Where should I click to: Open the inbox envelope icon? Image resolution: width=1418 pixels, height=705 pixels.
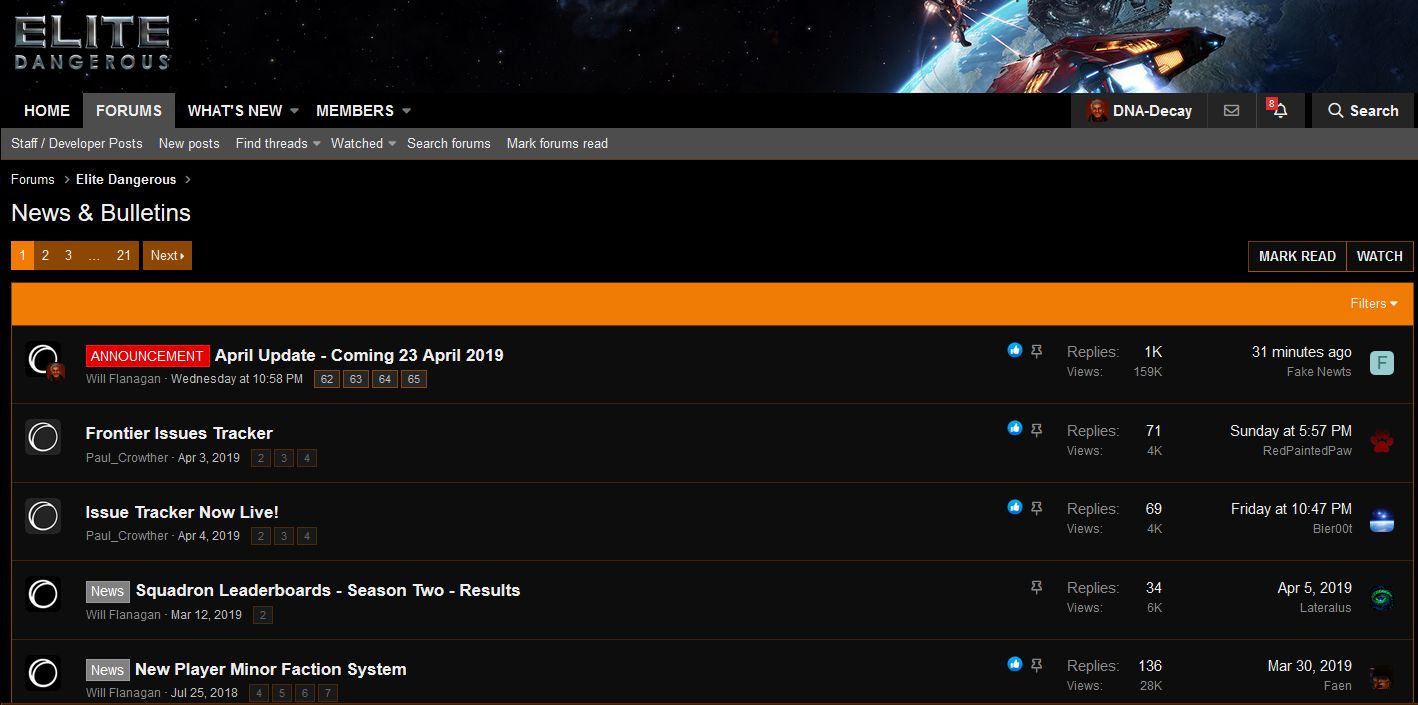point(1231,111)
